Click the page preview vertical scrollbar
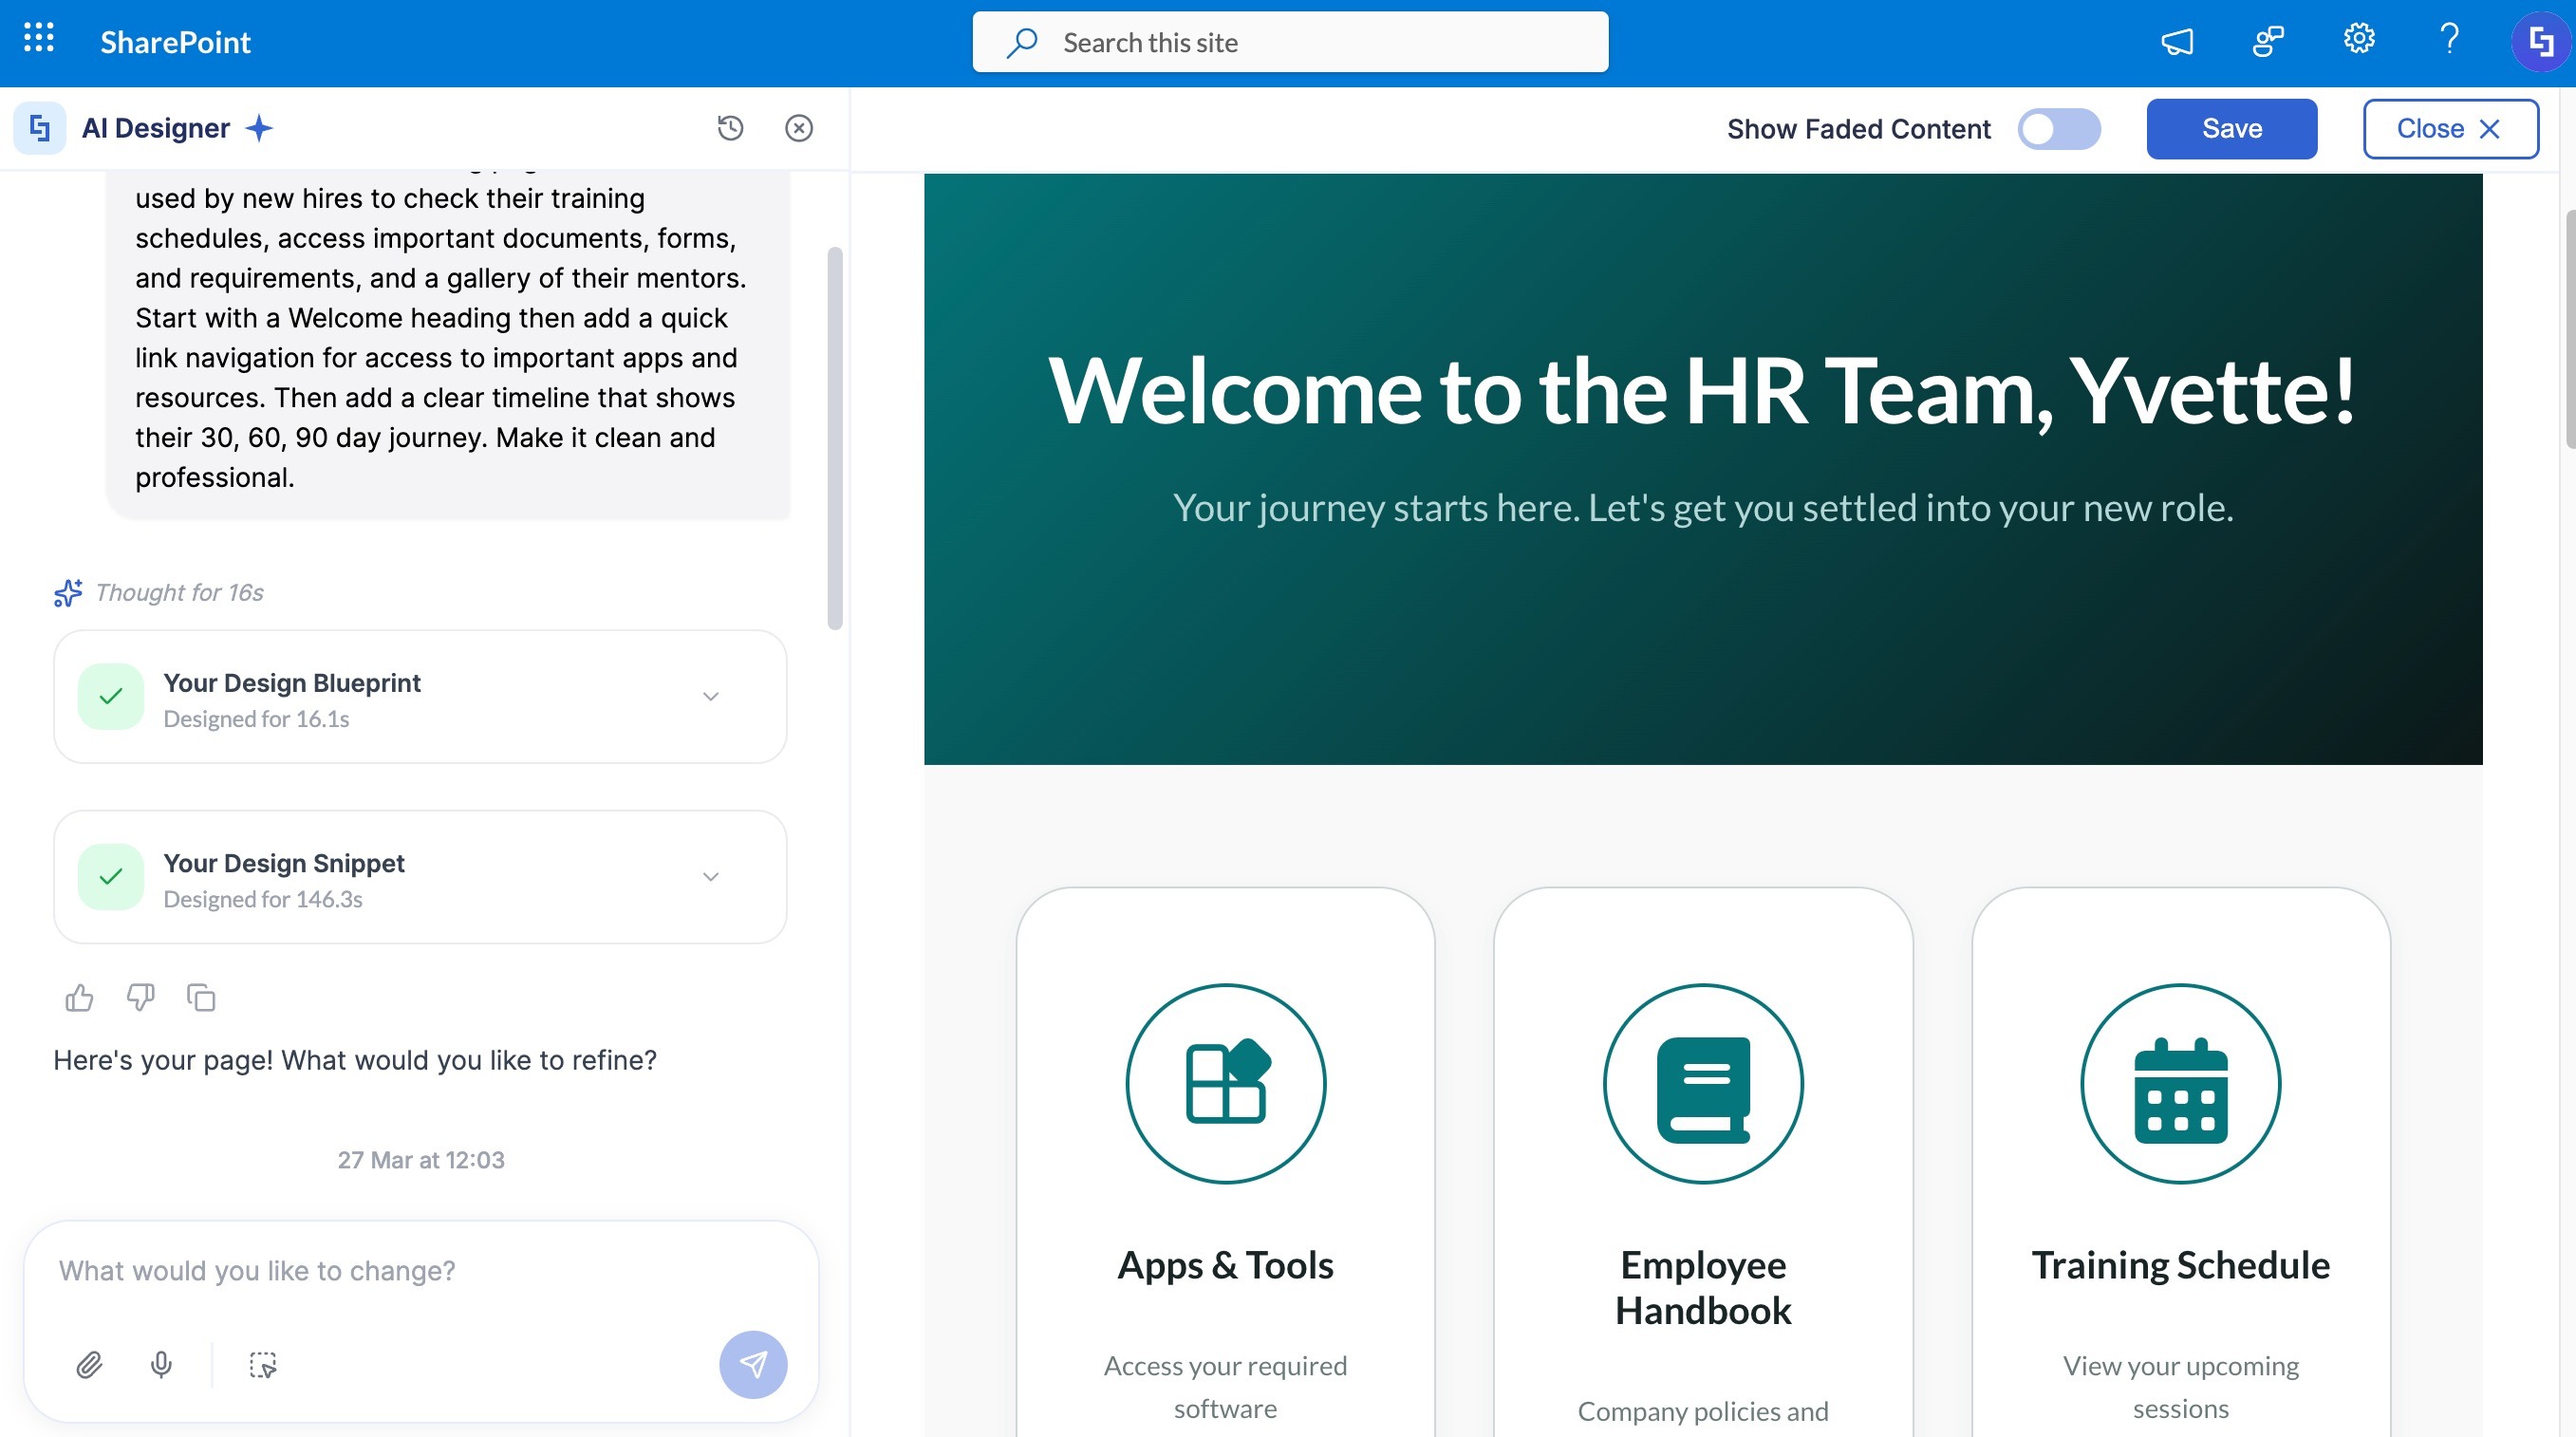The width and height of the screenshot is (2576, 1437). click(2569, 330)
